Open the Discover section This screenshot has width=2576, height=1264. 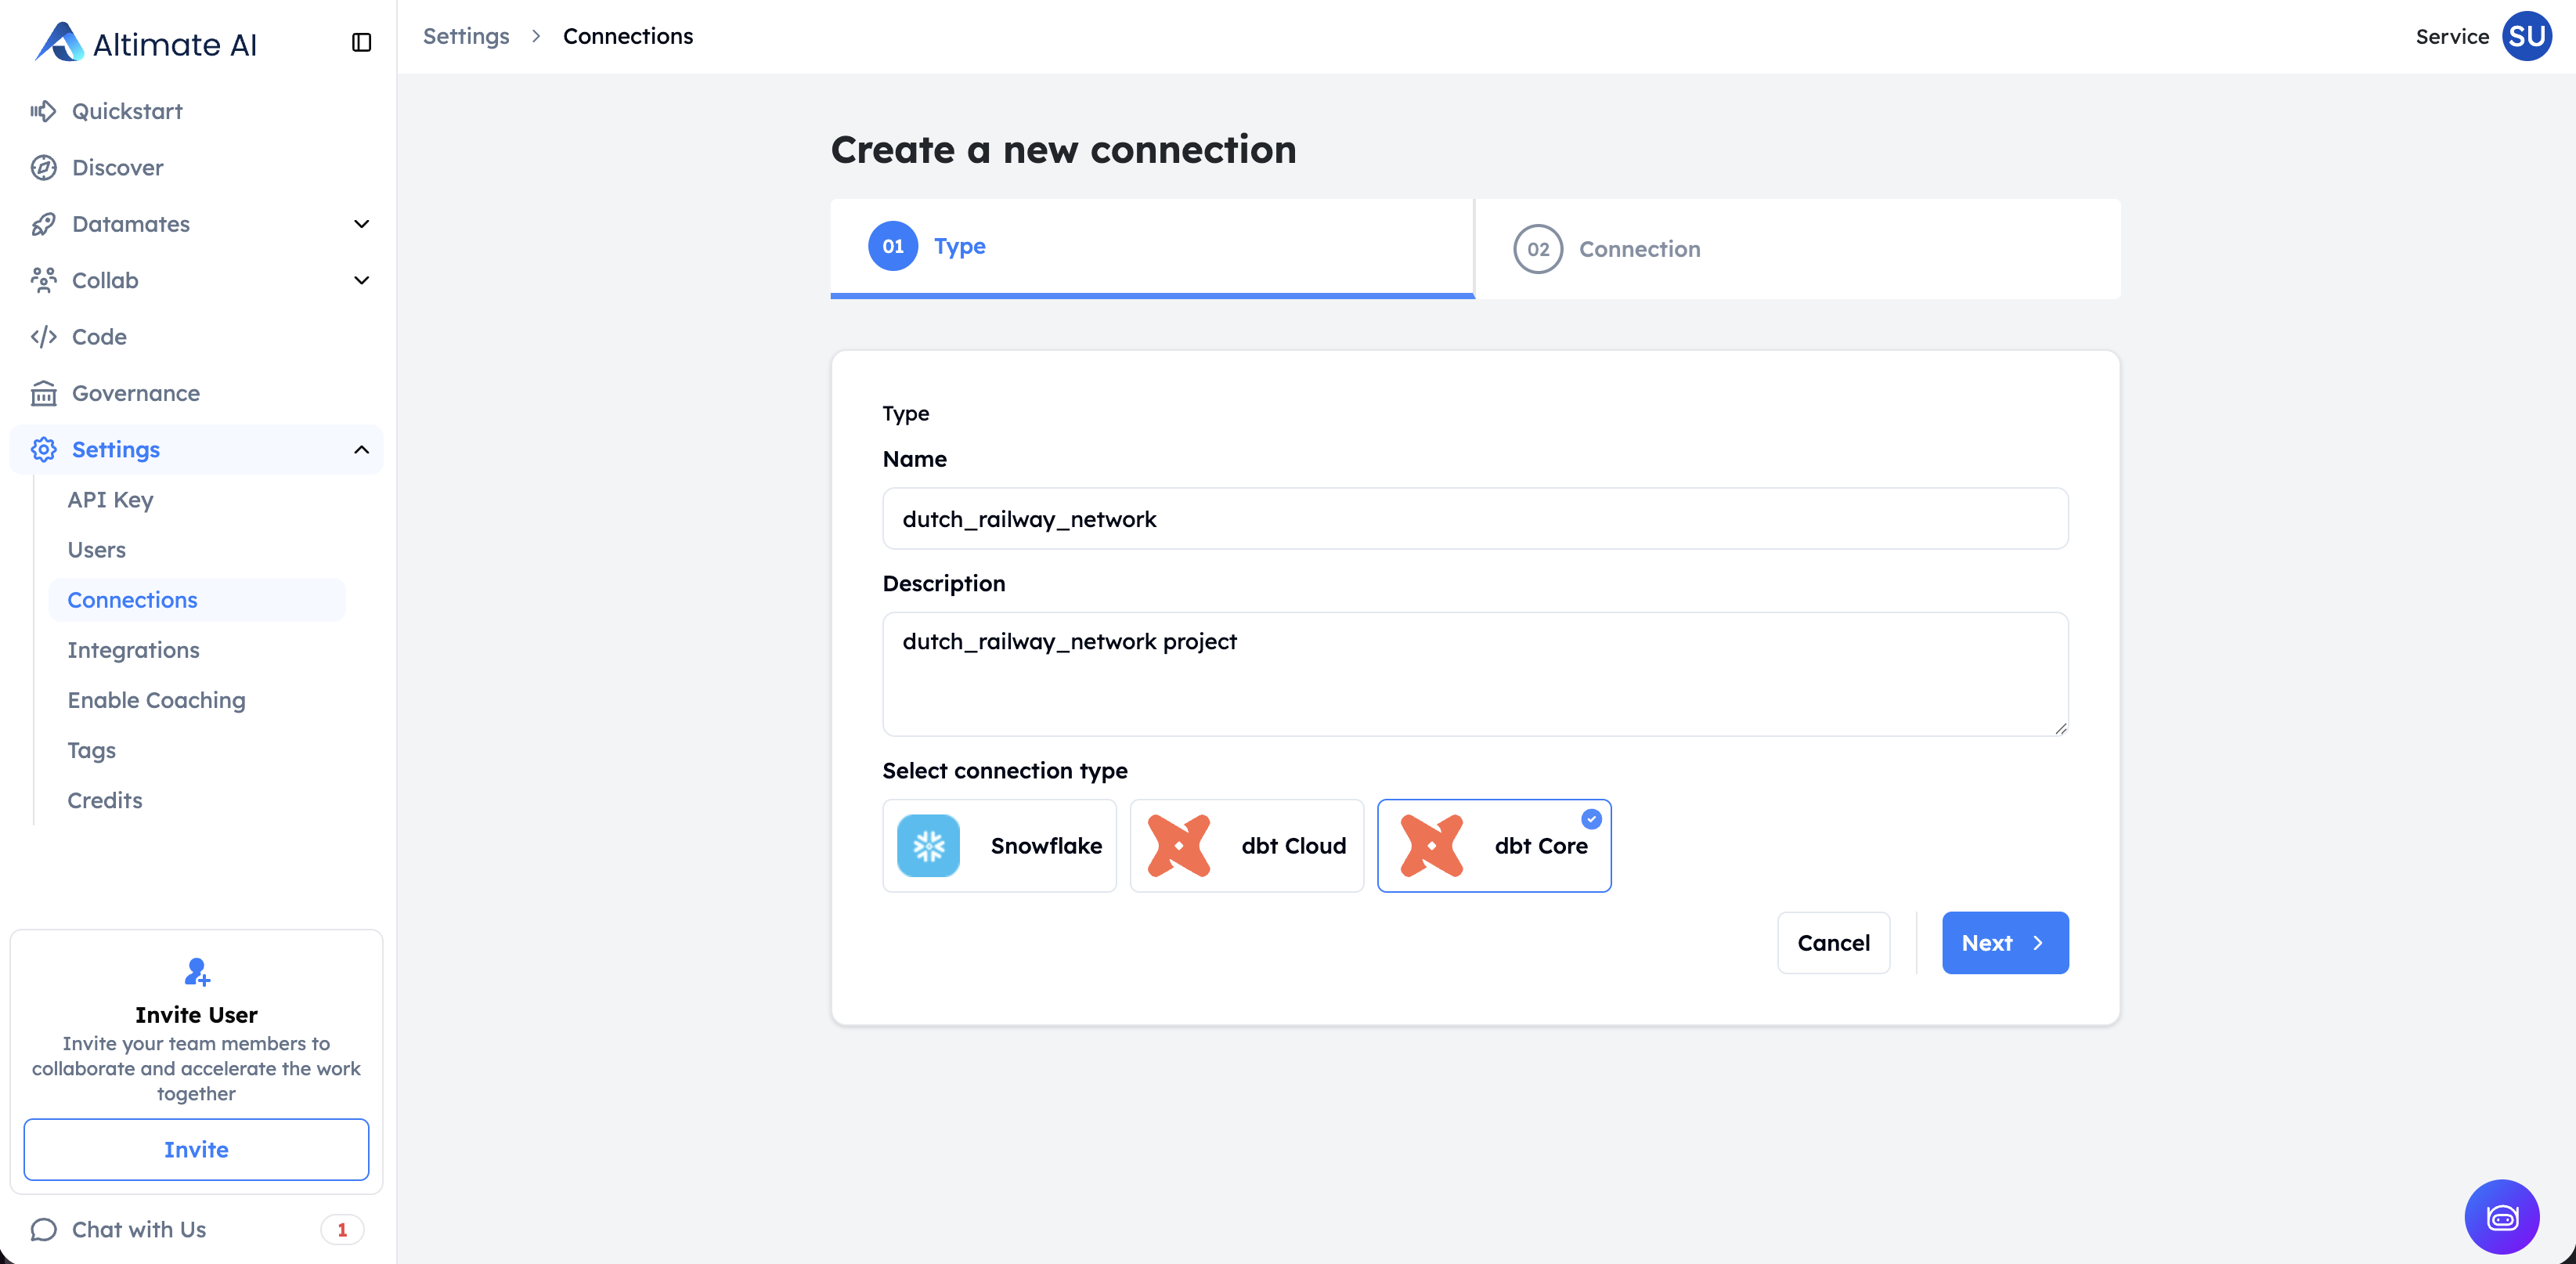point(117,167)
